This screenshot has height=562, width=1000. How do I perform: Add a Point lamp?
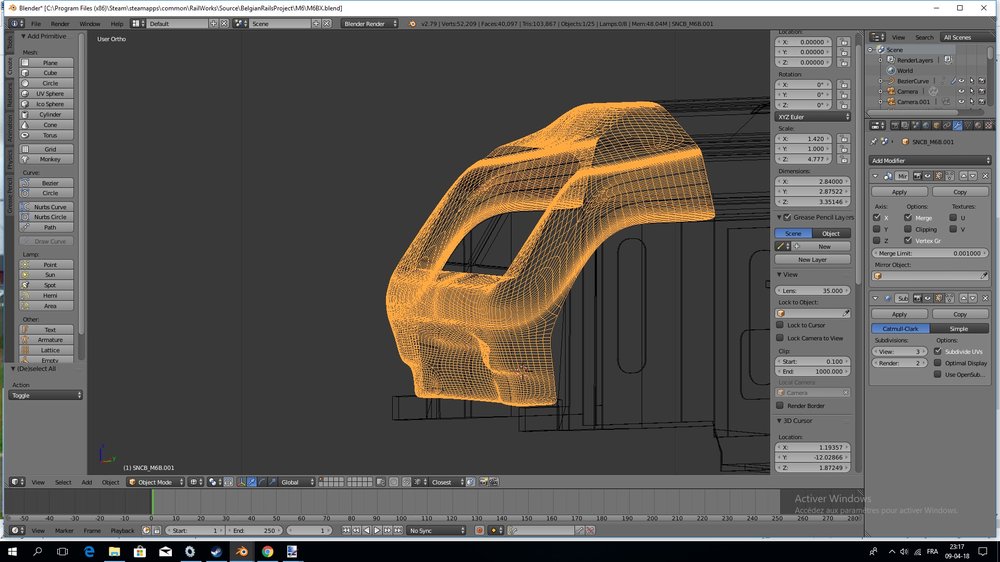[46, 264]
